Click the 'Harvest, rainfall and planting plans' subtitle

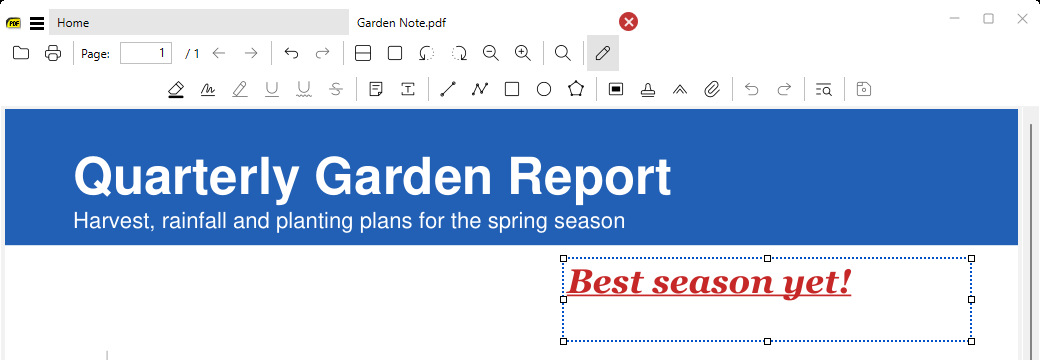349,221
